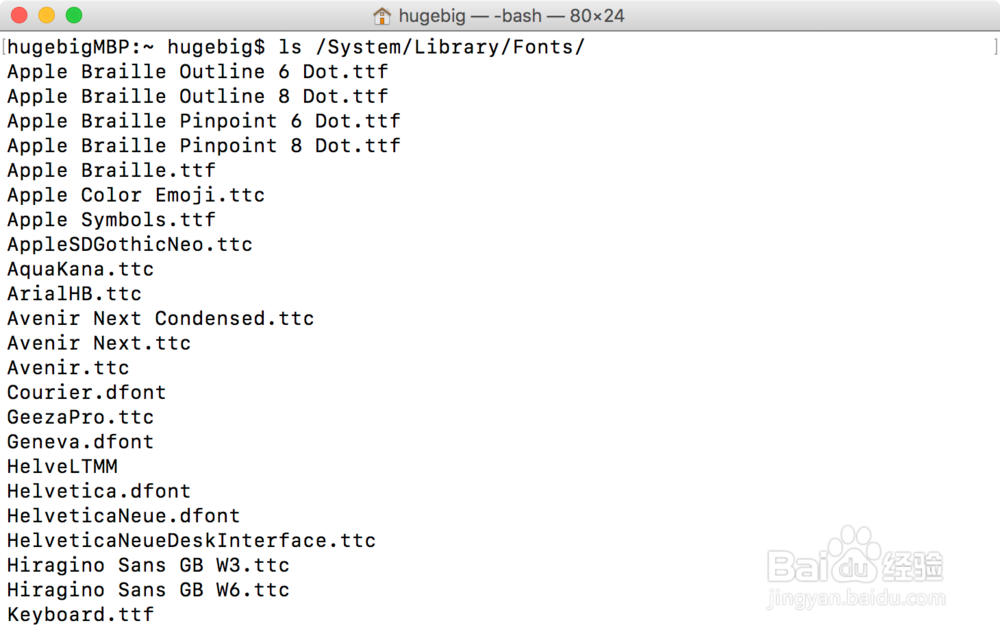Click the 'Apple Symbols.ttf' filename
Image resolution: width=1000 pixels, height=632 pixels.
[111, 220]
